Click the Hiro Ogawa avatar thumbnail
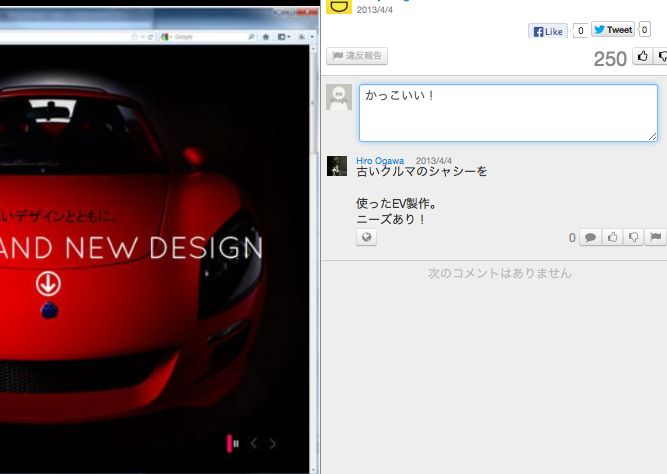 (337, 166)
